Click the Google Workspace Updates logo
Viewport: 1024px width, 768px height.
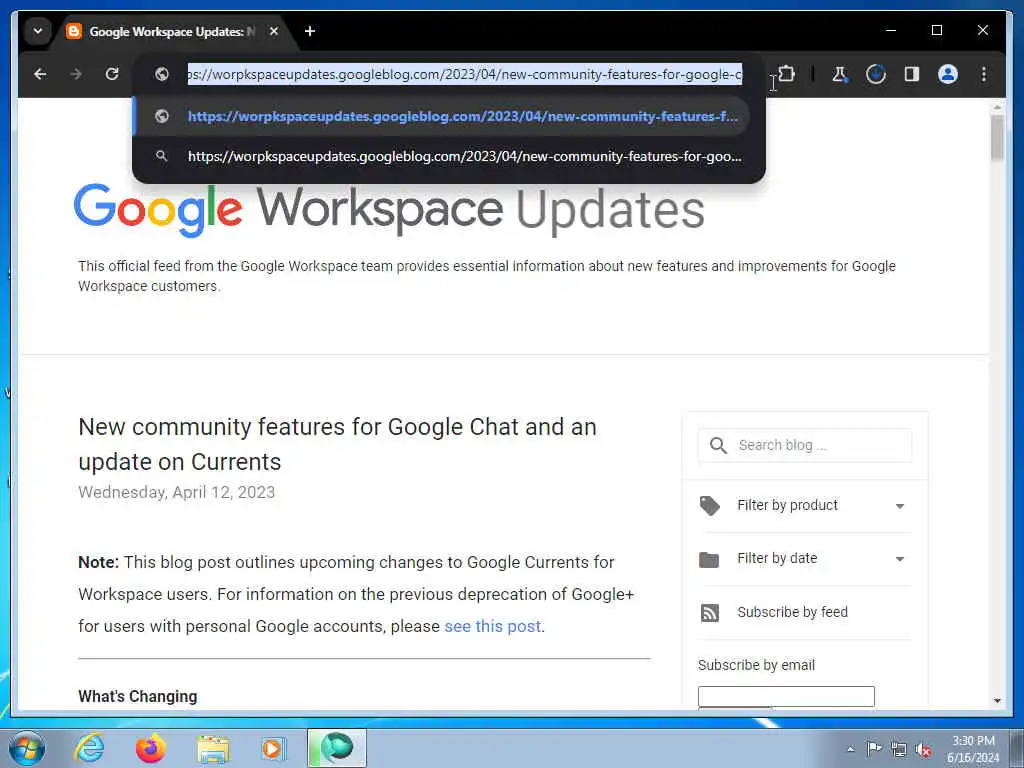389,209
